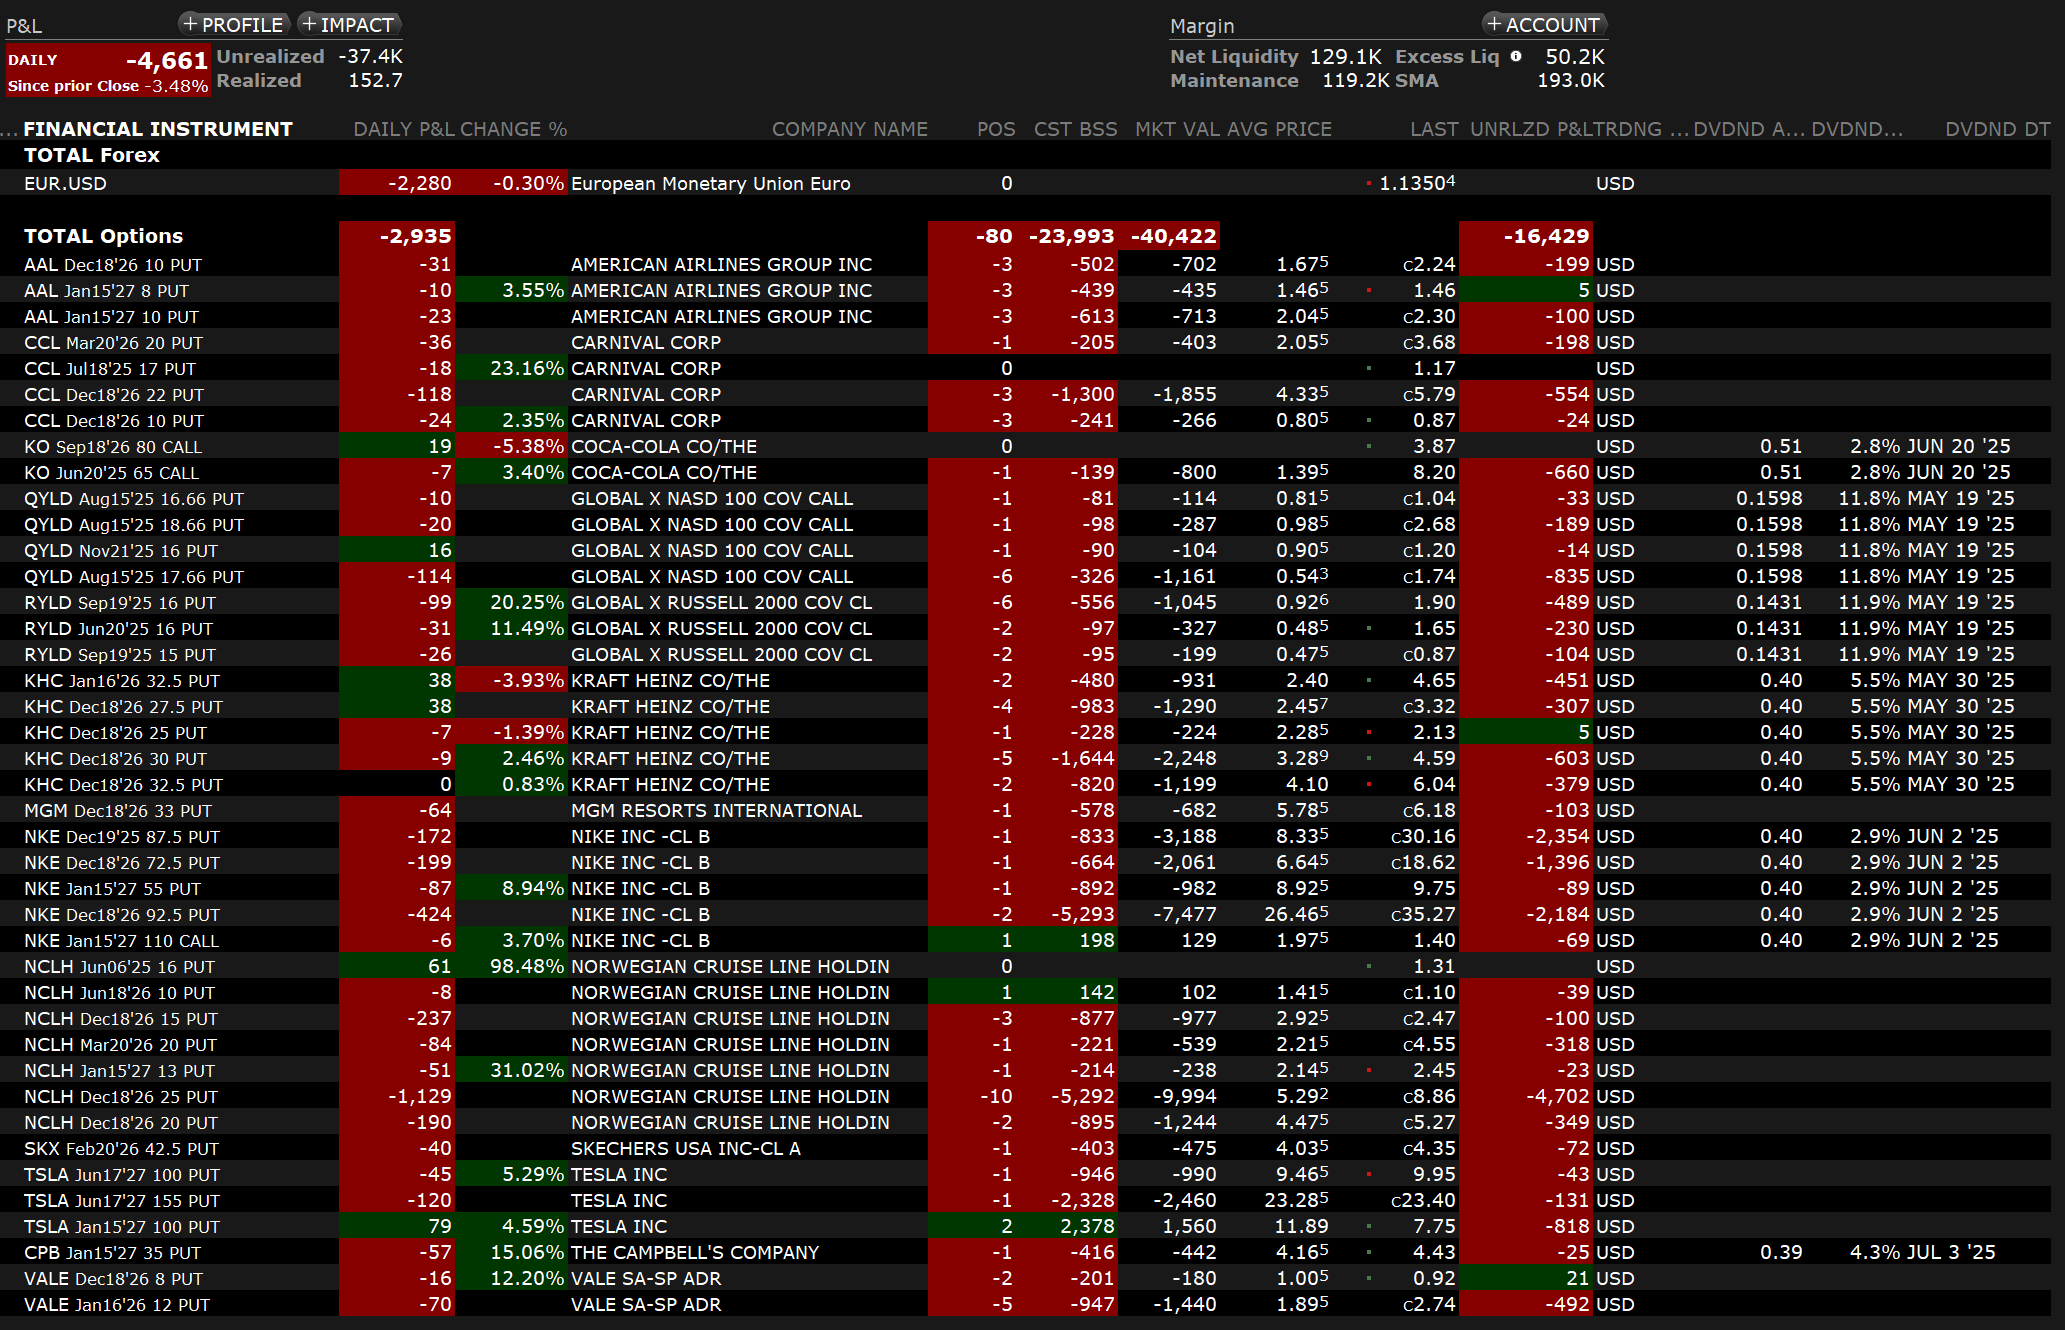This screenshot has width=2065, height=1330.
Task: Sort by FINANCIAL INSTRUMENT column header
Action: click(158, 129)
